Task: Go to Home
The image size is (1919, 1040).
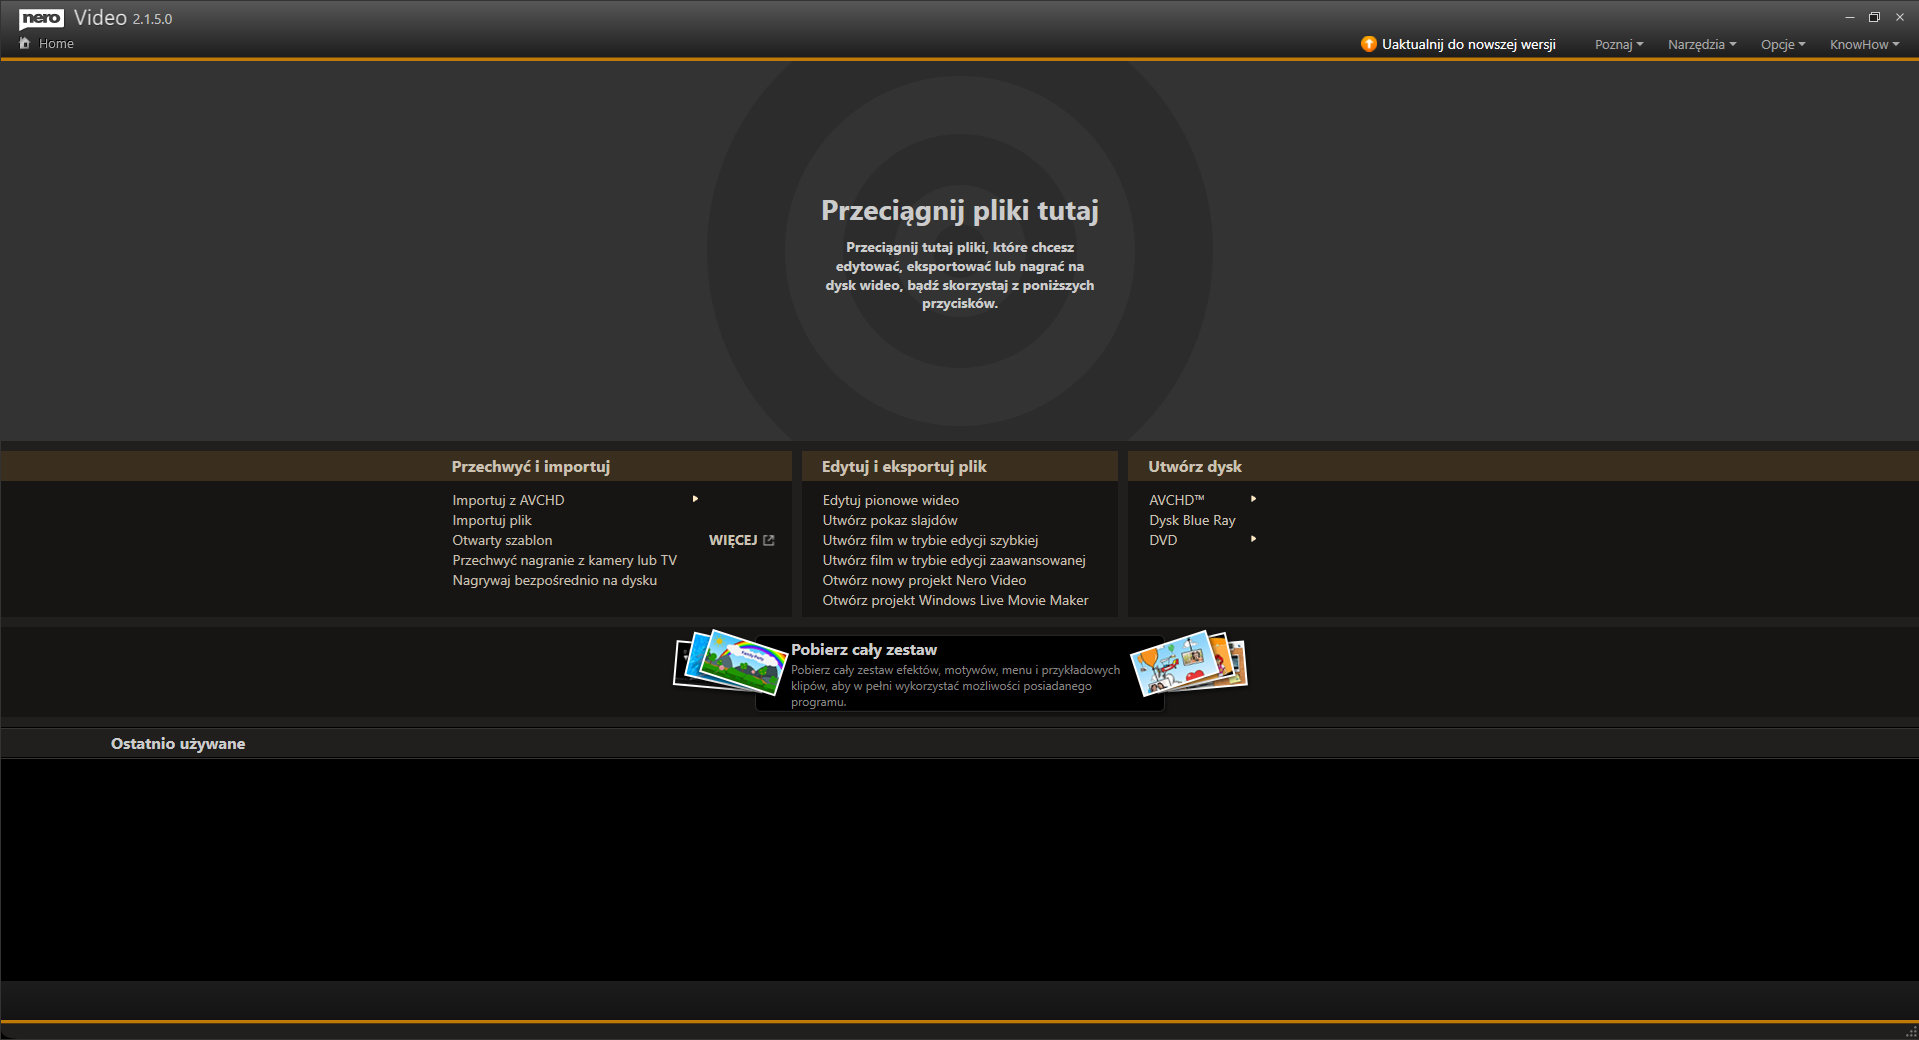Action: 56,44
